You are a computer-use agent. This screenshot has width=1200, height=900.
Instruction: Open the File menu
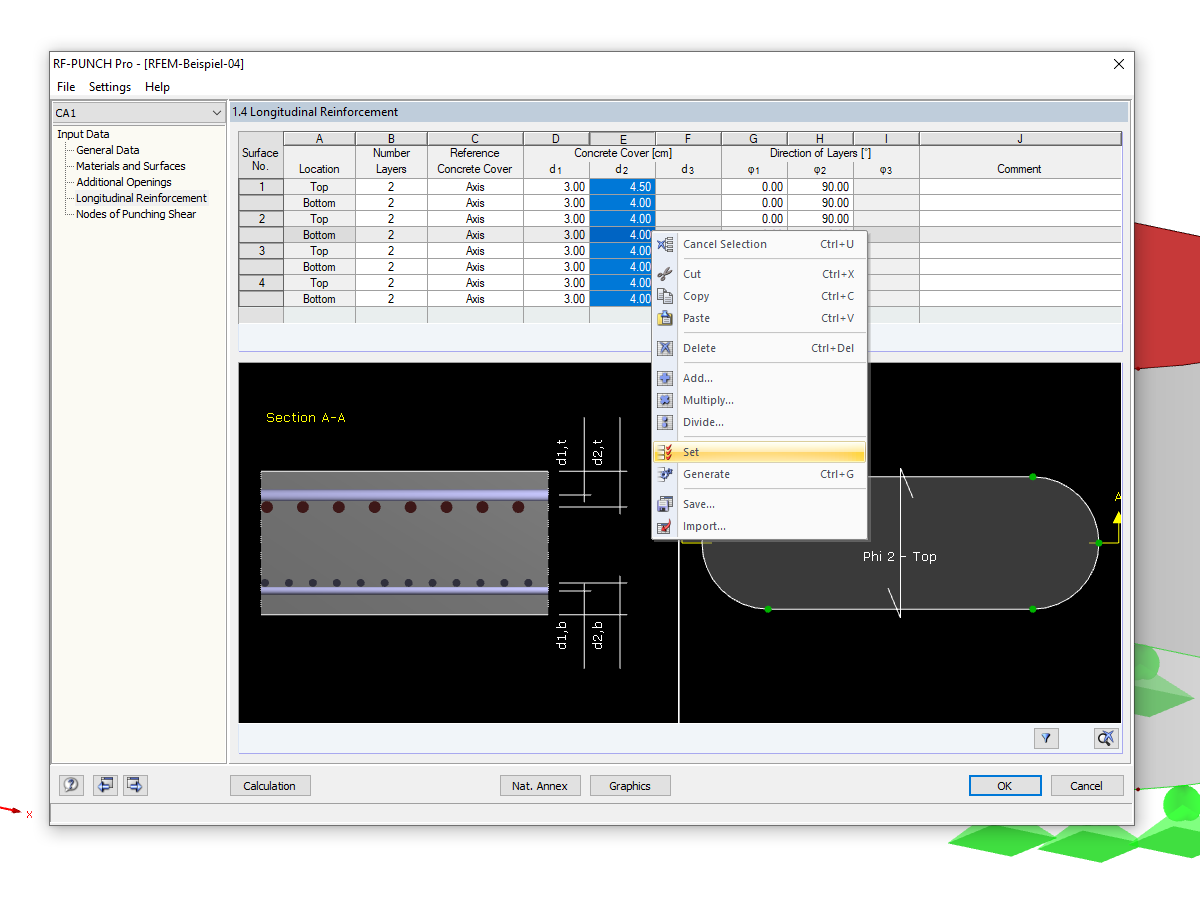(x=66, y=87)
